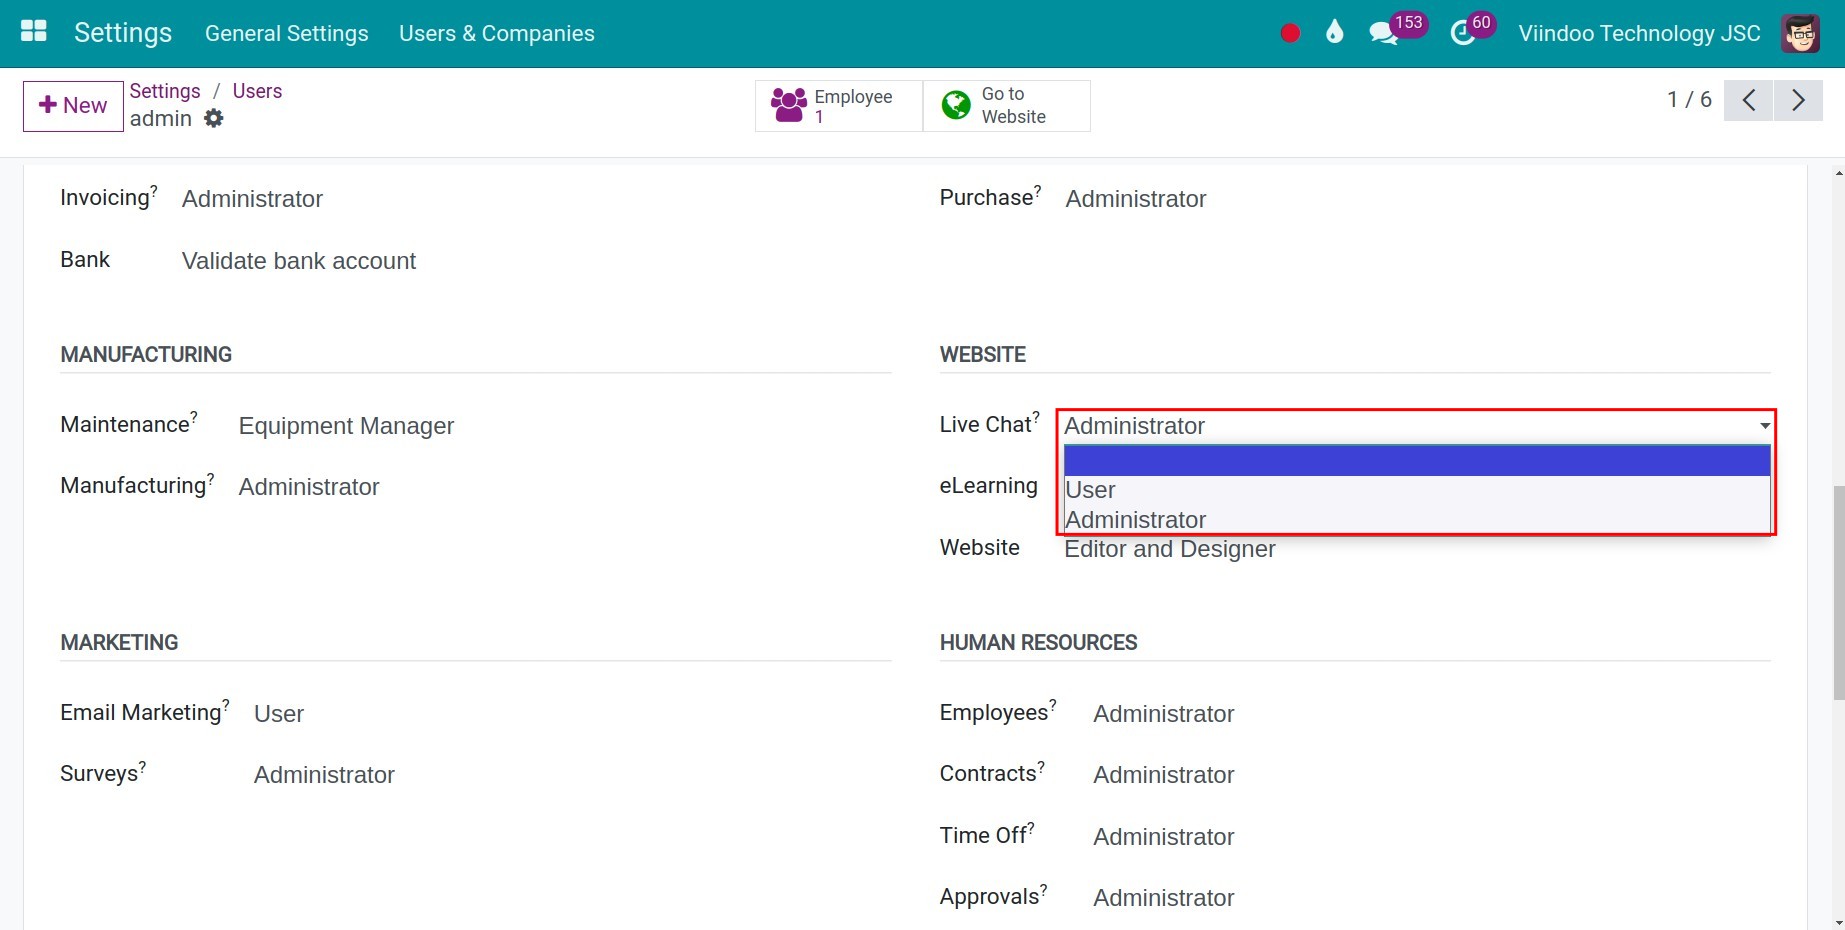The image size is (1845, 930).
Task: Open Employees Administrator dropdown
Action: [x=1432, y=714]
